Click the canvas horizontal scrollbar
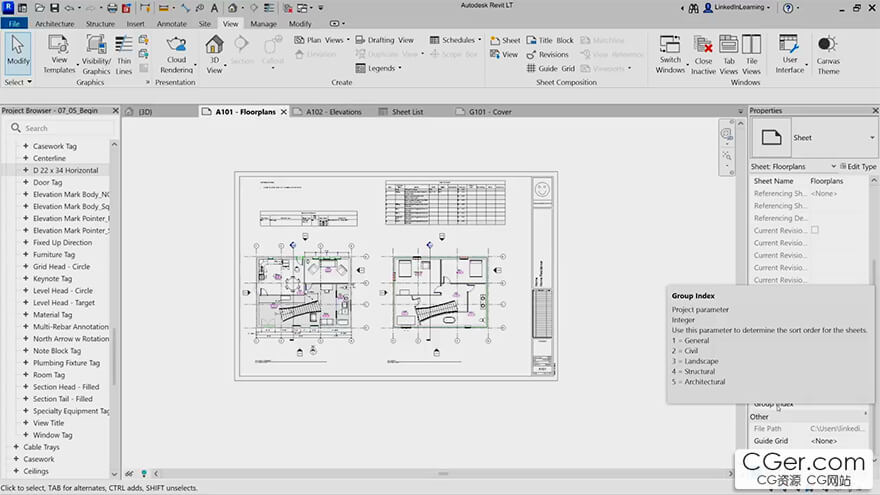 [443, 474]
